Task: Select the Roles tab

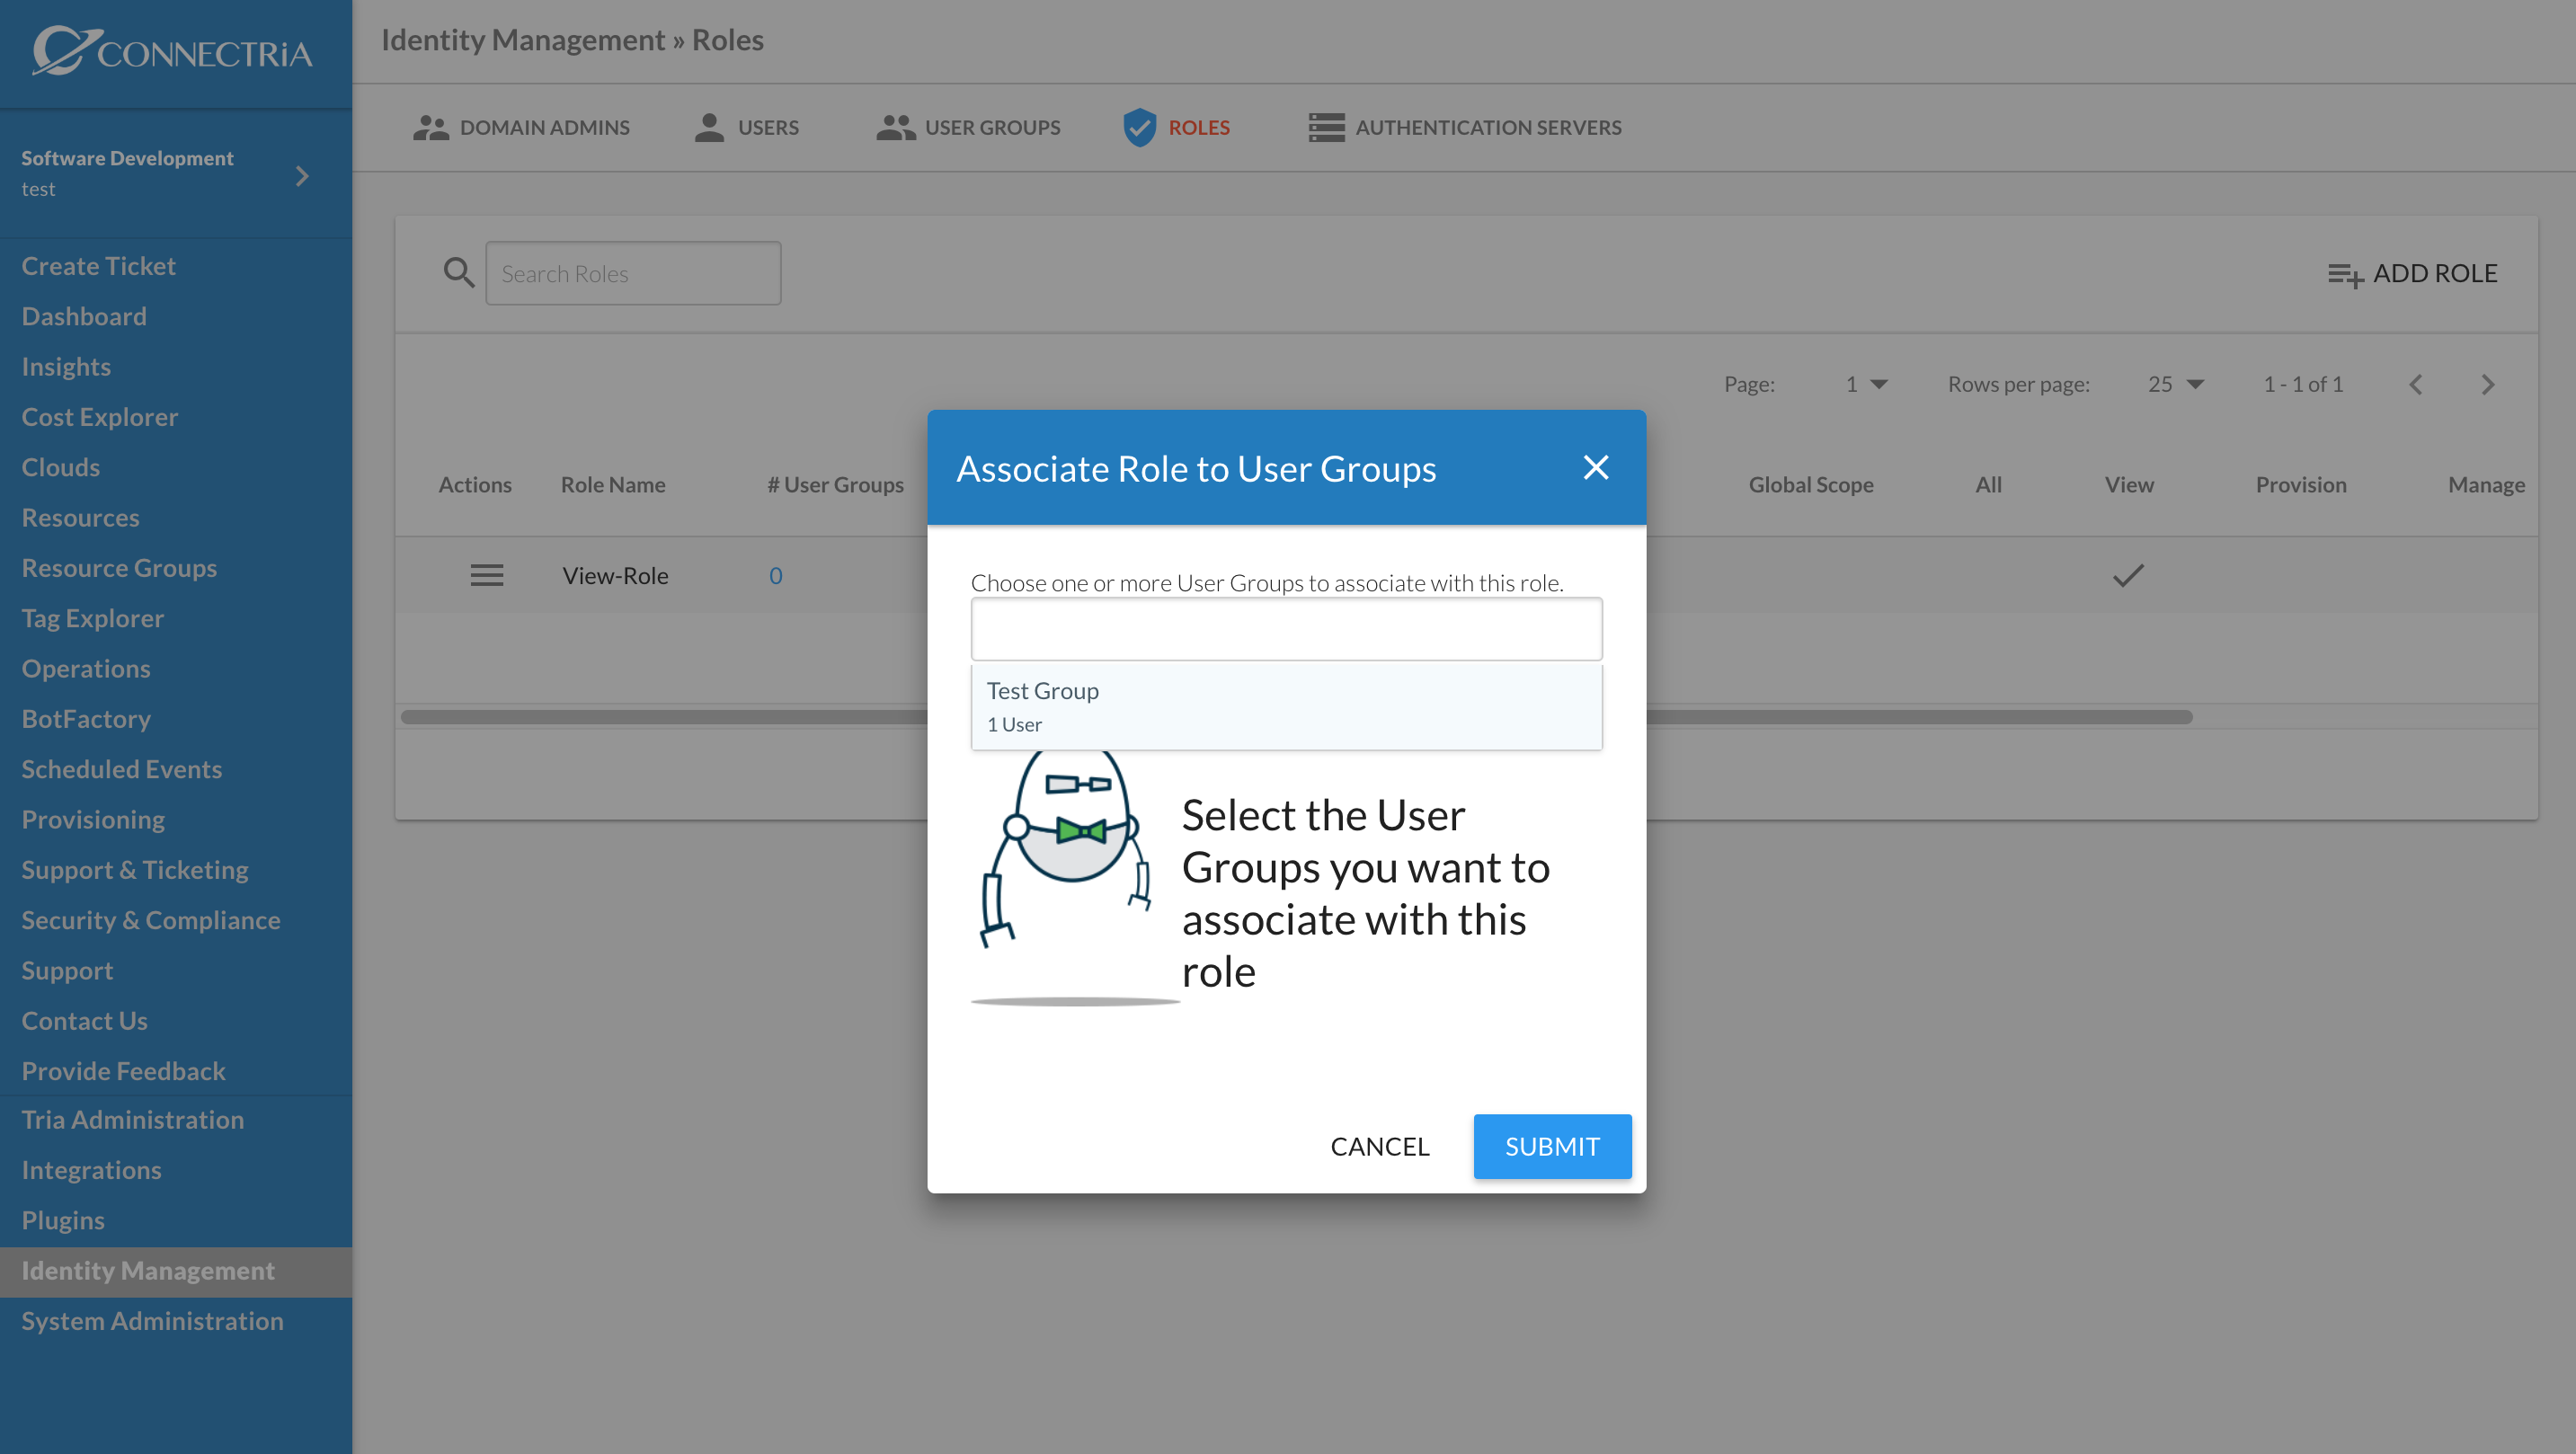Action: pyautogui.click(x=1176, y=128)
